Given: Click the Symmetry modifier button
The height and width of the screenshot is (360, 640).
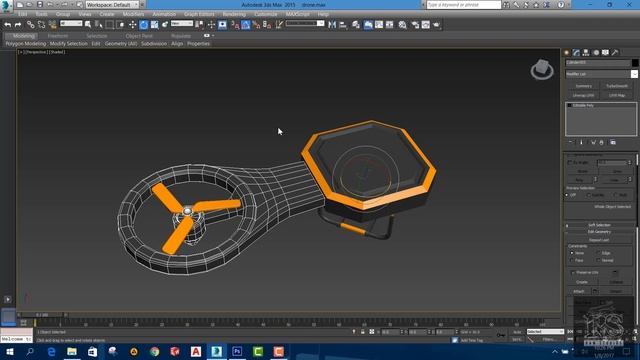Looking at the screenshot, I should click(x=583, y=86).
